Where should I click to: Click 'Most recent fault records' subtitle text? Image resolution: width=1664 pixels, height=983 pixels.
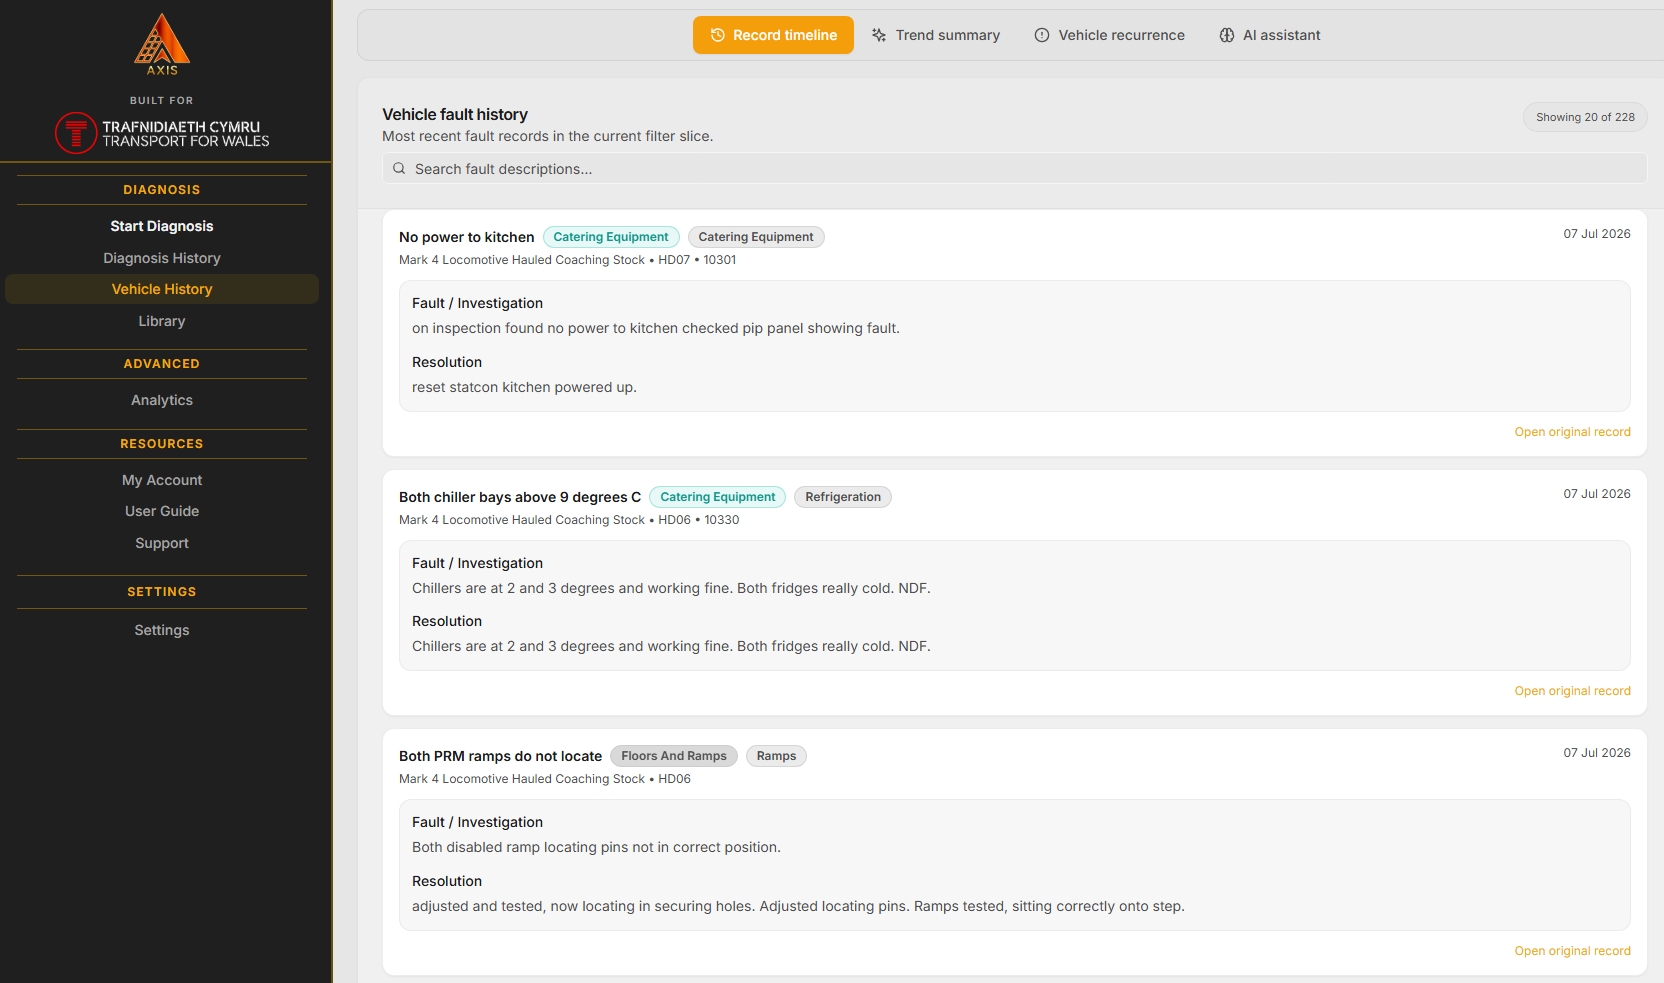(547, 136)
